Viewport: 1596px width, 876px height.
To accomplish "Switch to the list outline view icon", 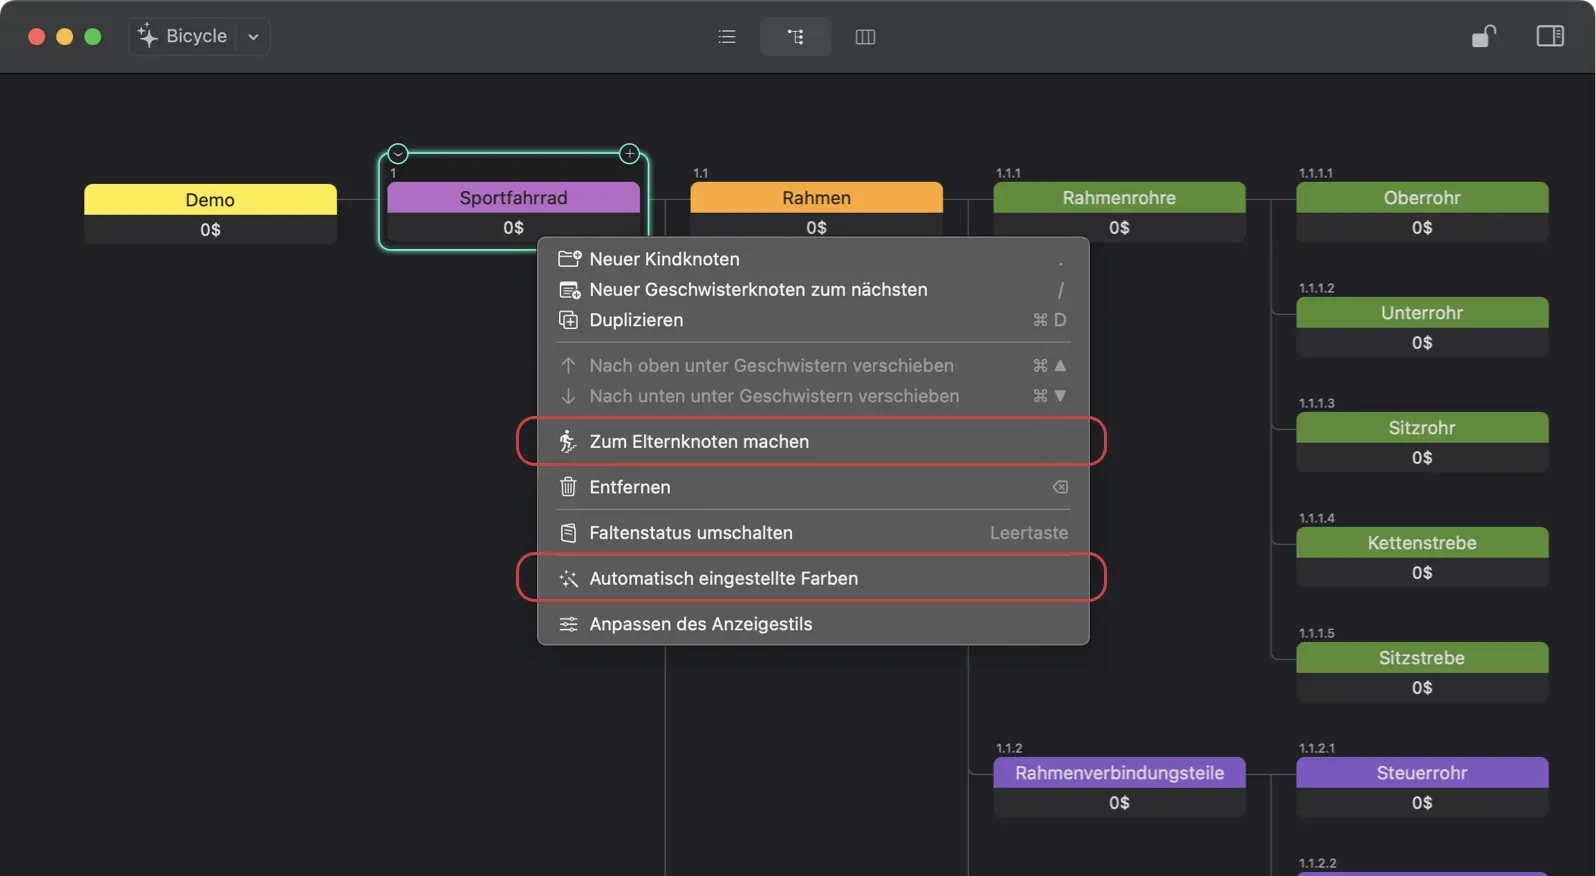I will click(x=727, y=37).
